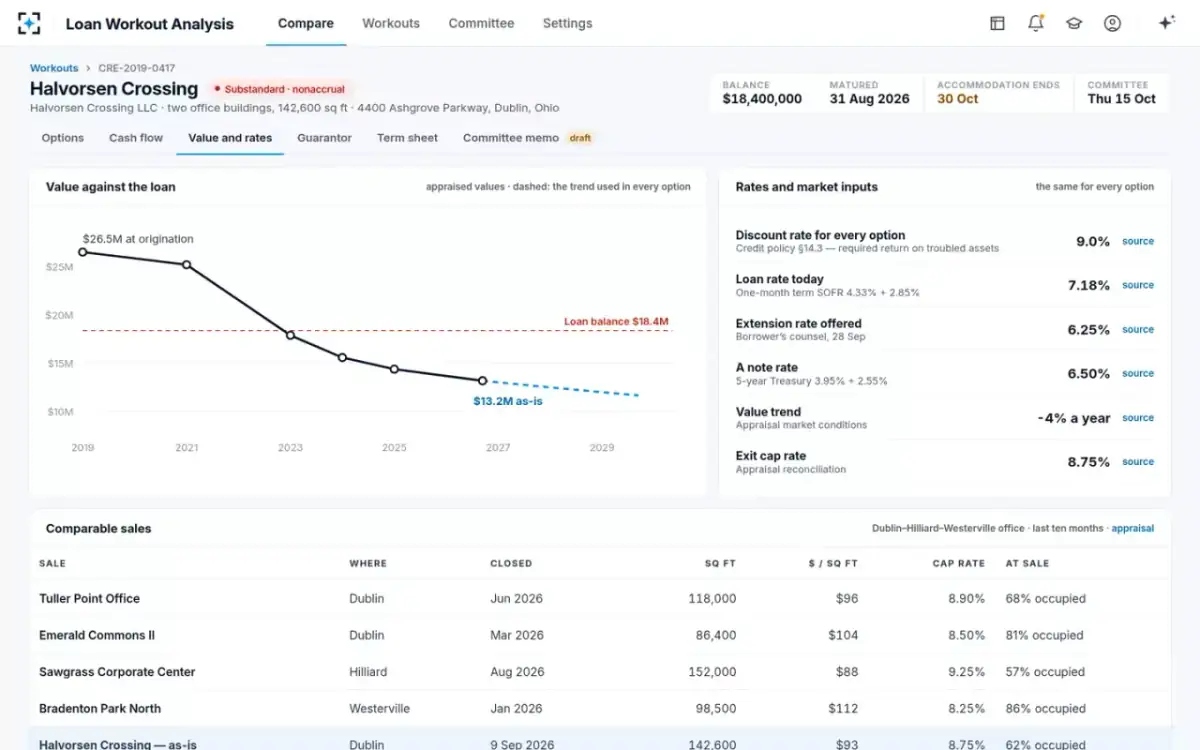Viewport: 1200px width, 750px height.
Task: Click the 6.25% extension rate value
Action: 1088,329
